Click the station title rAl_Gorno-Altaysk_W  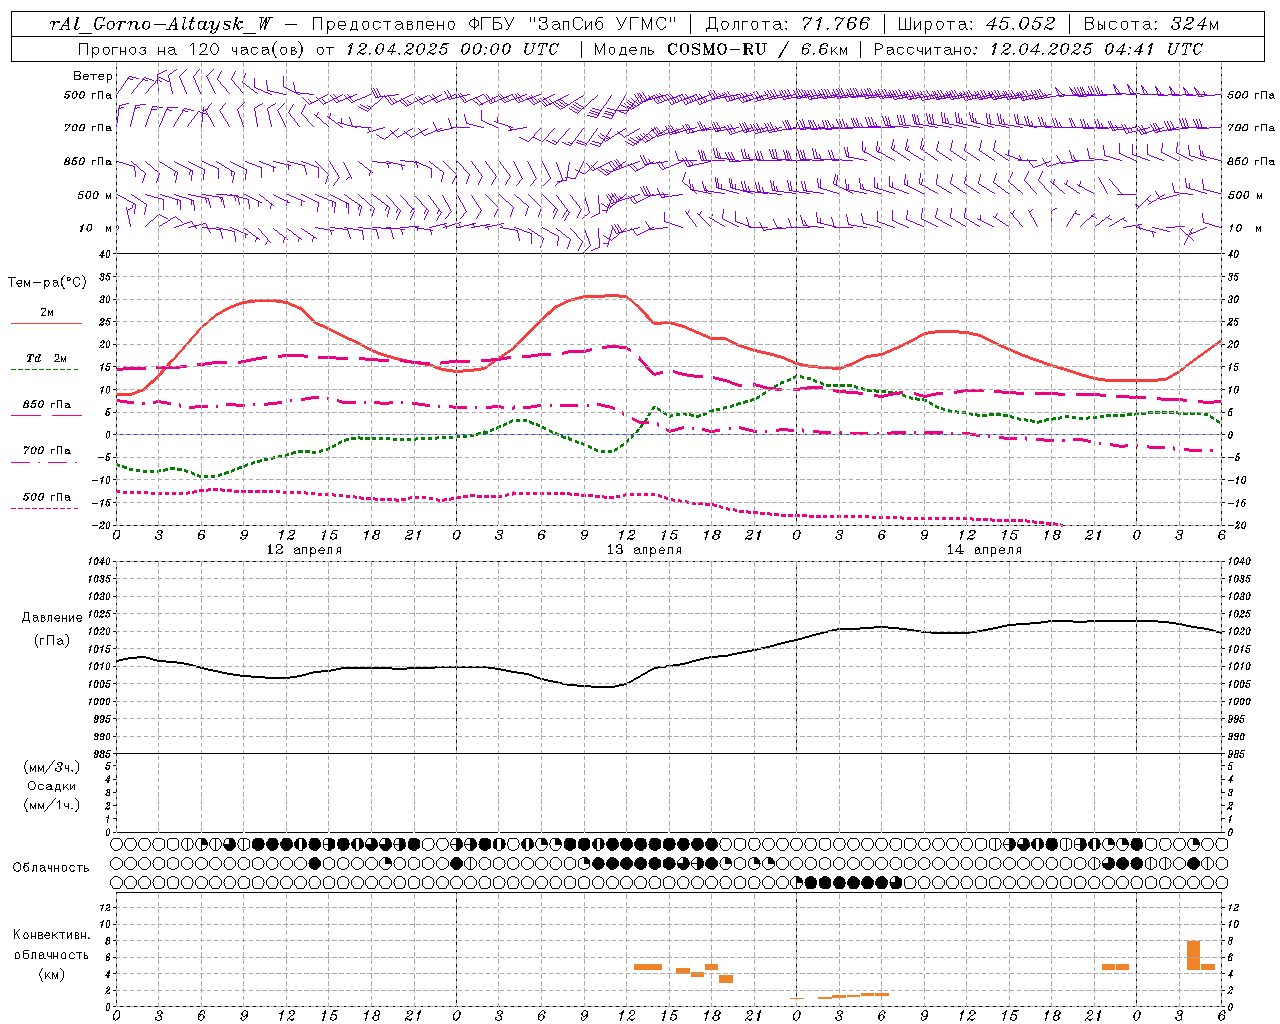point(161,24)
